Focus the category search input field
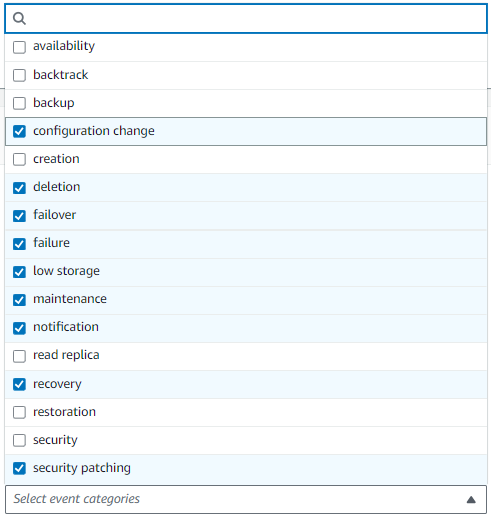 (246, 19)
